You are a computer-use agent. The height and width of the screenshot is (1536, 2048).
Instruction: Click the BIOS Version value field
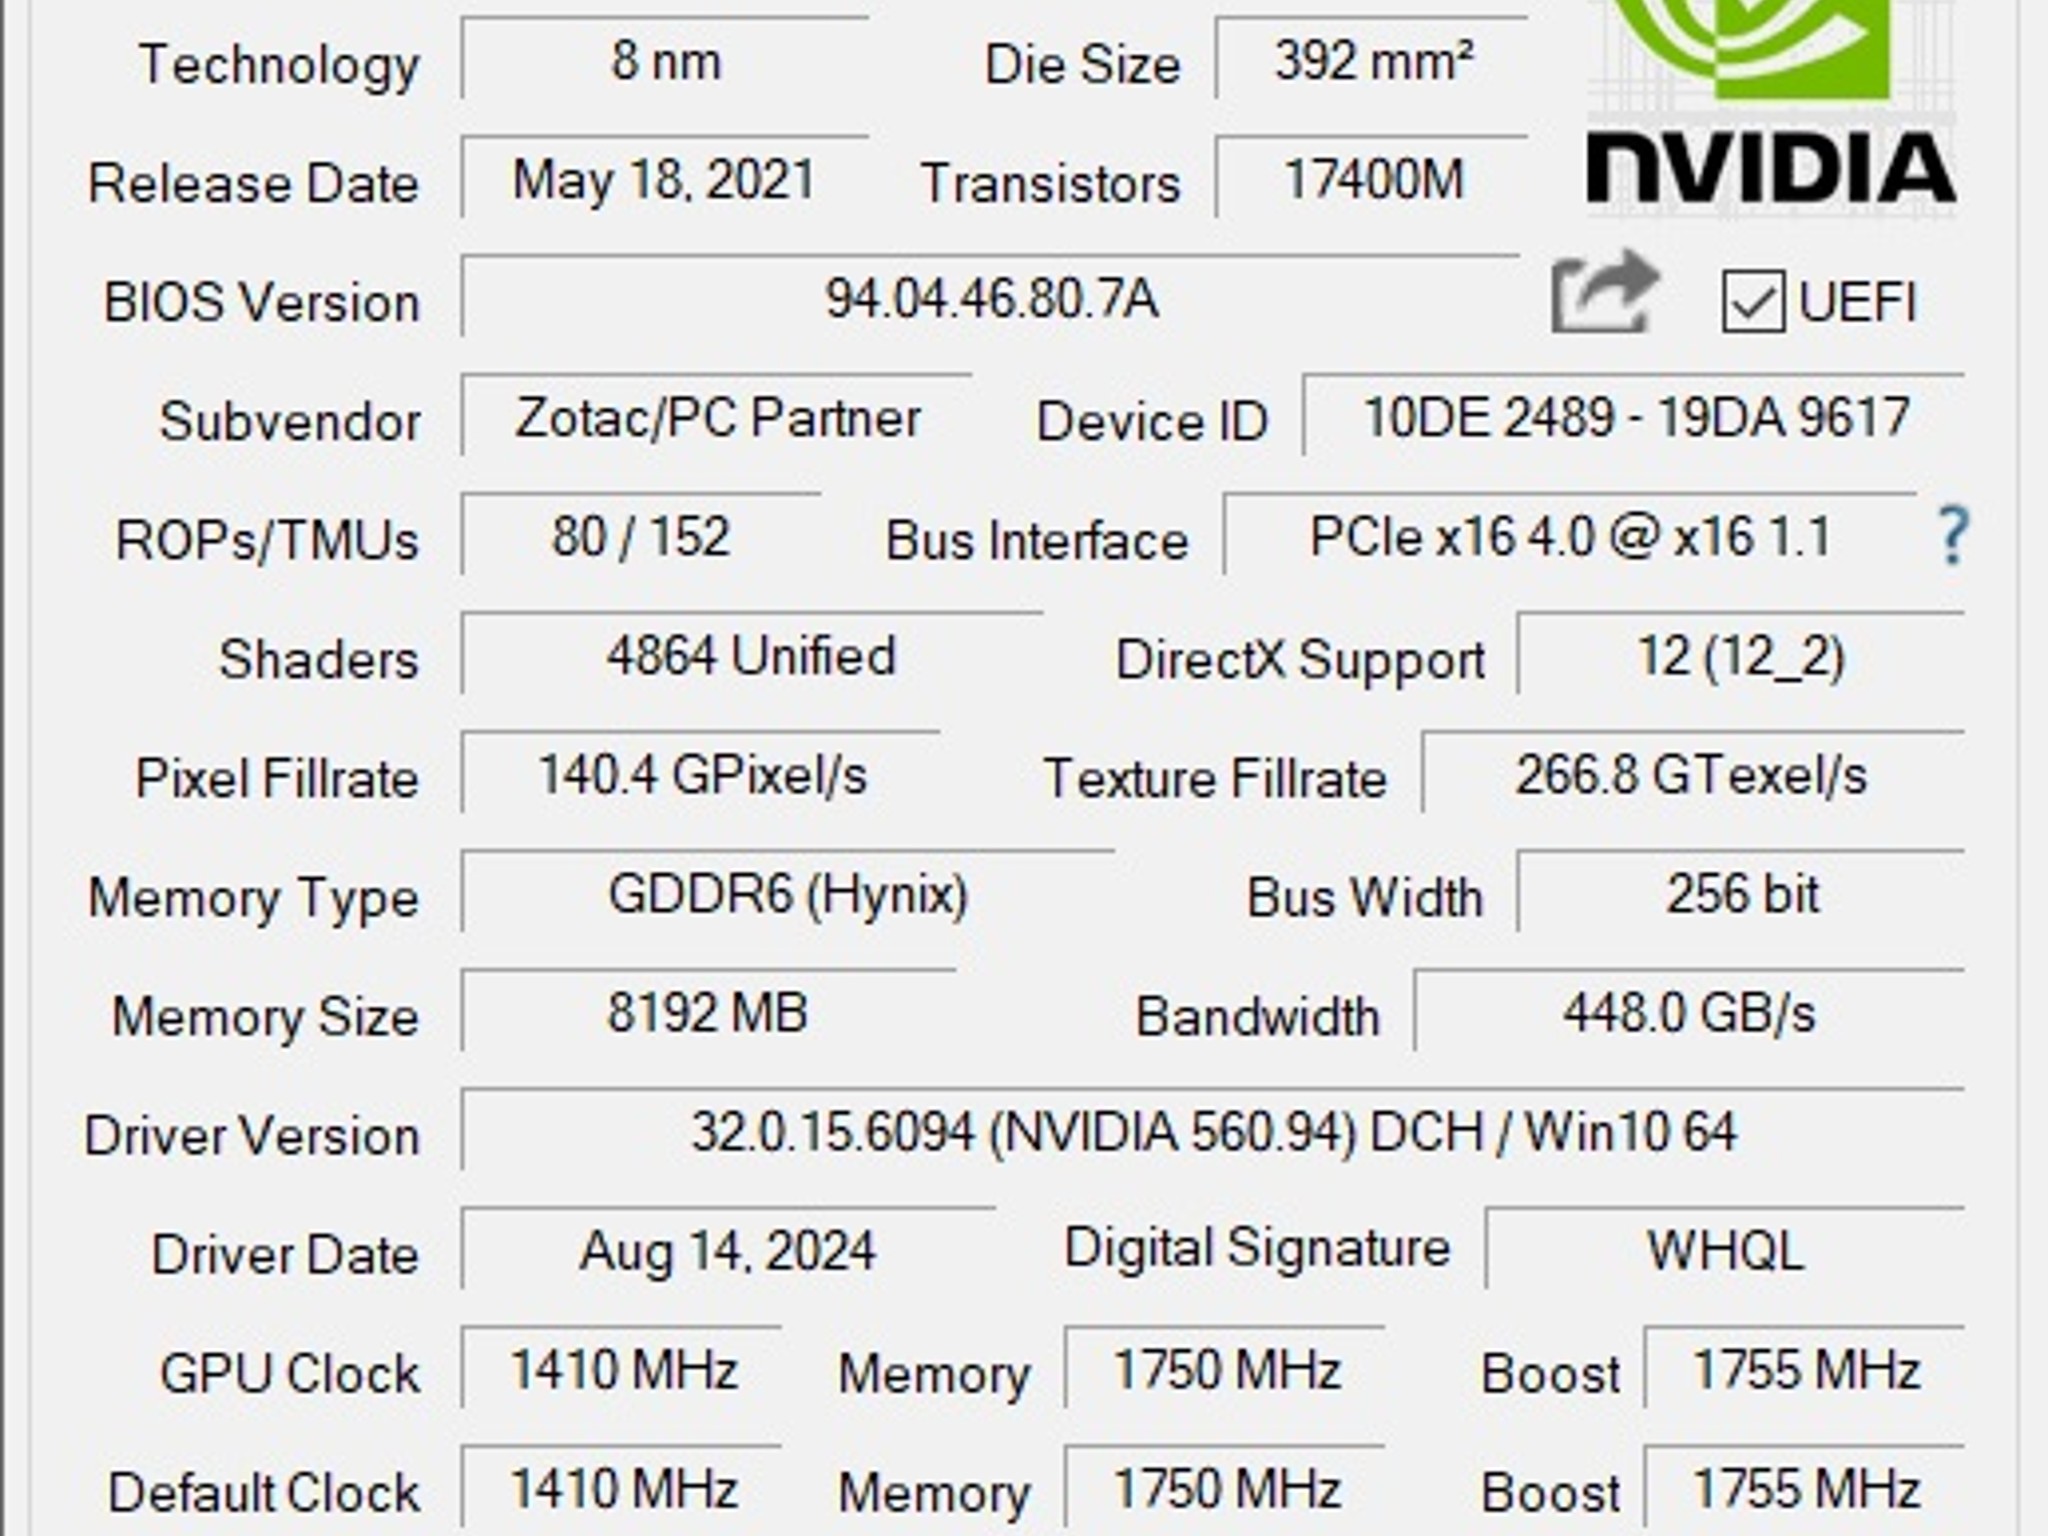coord(990,297)
